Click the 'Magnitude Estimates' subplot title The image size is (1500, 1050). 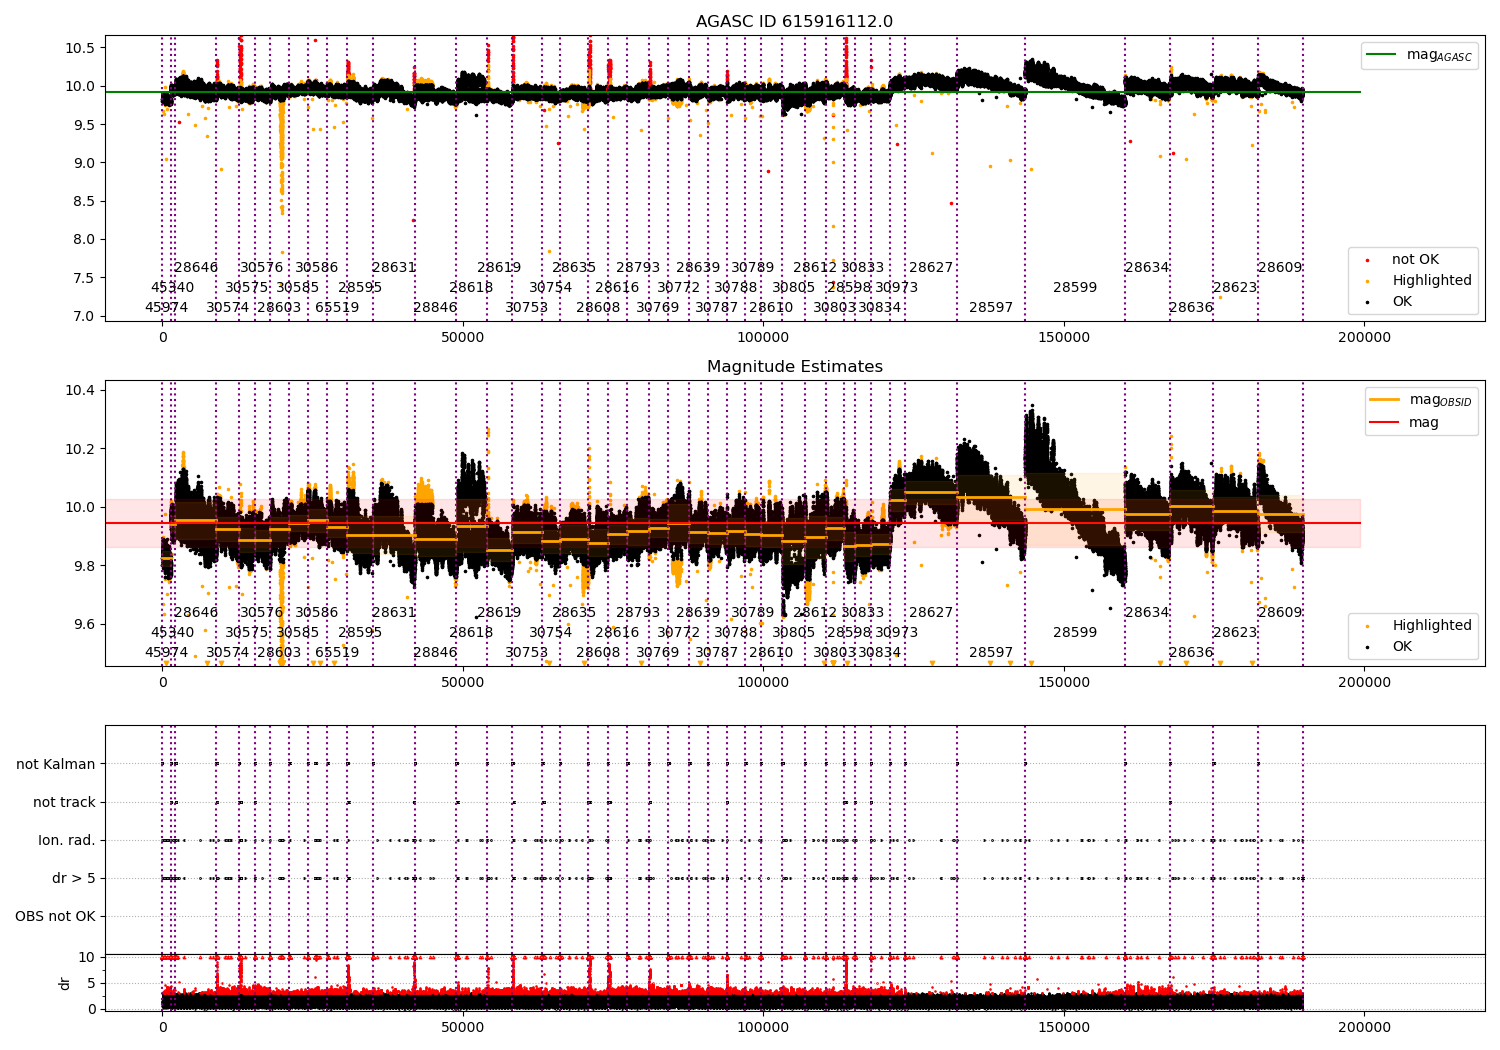[795, 367]
